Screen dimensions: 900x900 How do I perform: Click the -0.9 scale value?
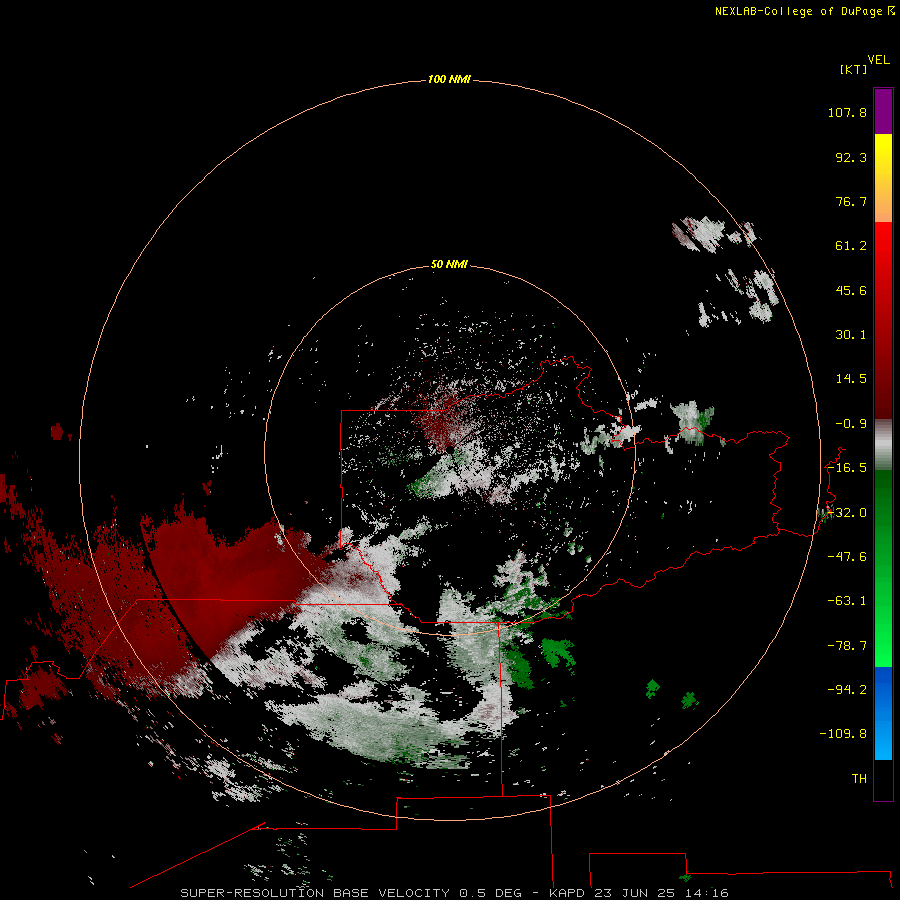pos(851,424)
